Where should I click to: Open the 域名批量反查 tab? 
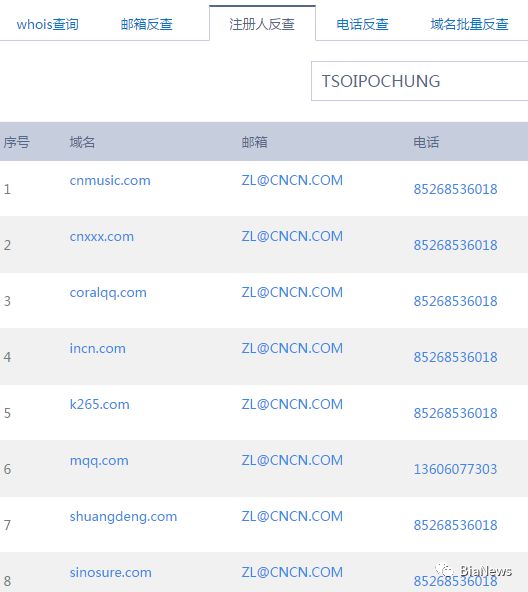(469, 25)
